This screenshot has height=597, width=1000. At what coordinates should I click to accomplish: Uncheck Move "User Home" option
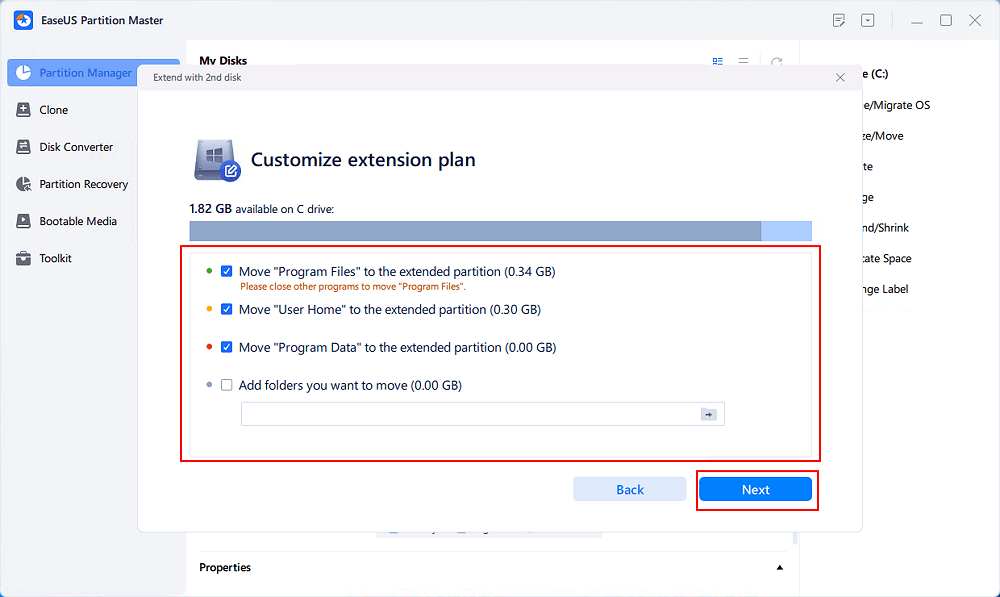(227, 310)
